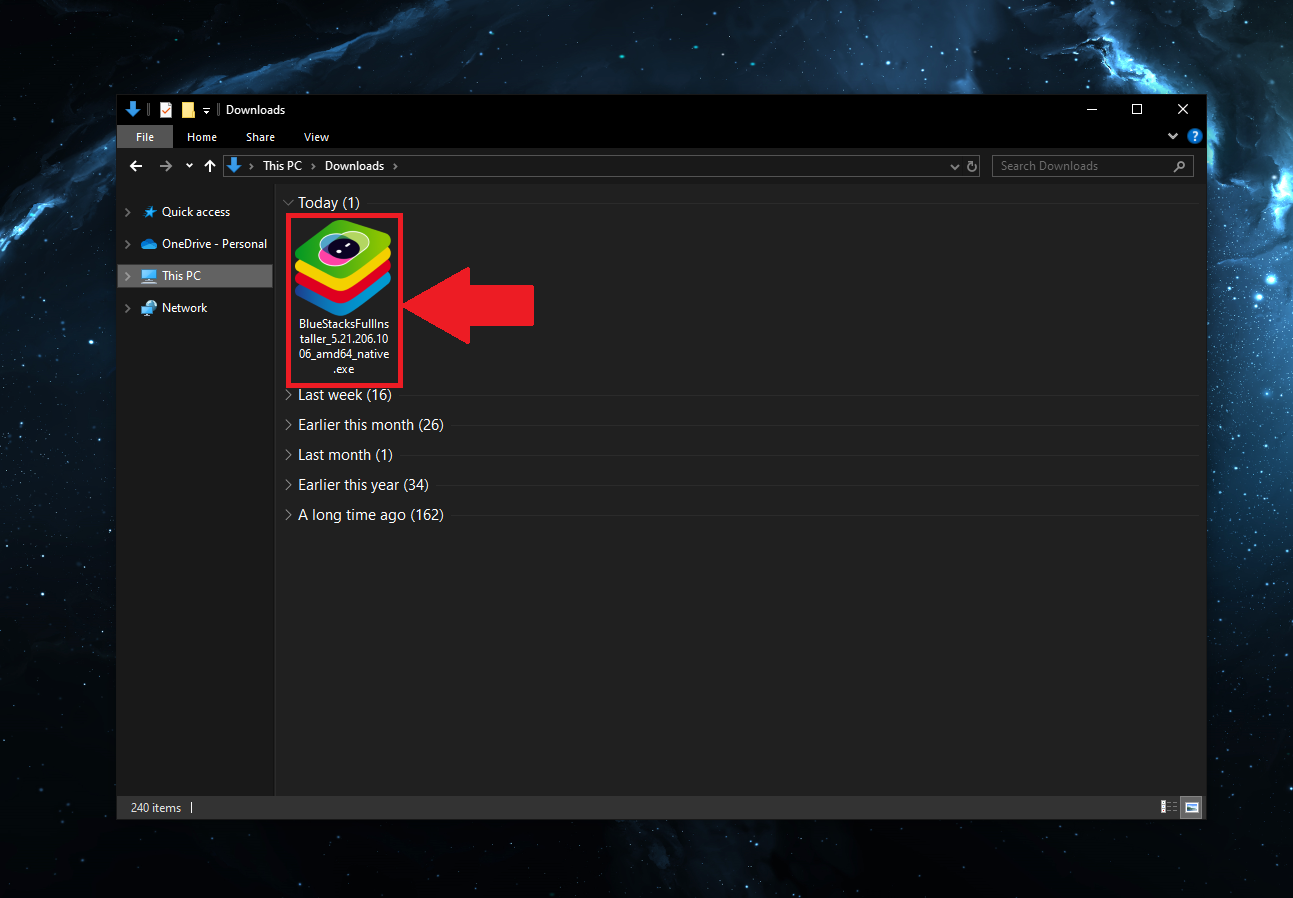Open the Network item in the sidebar
Image resolution: width=1293 pixels, height=898 pixels.
tap(184, 307)
